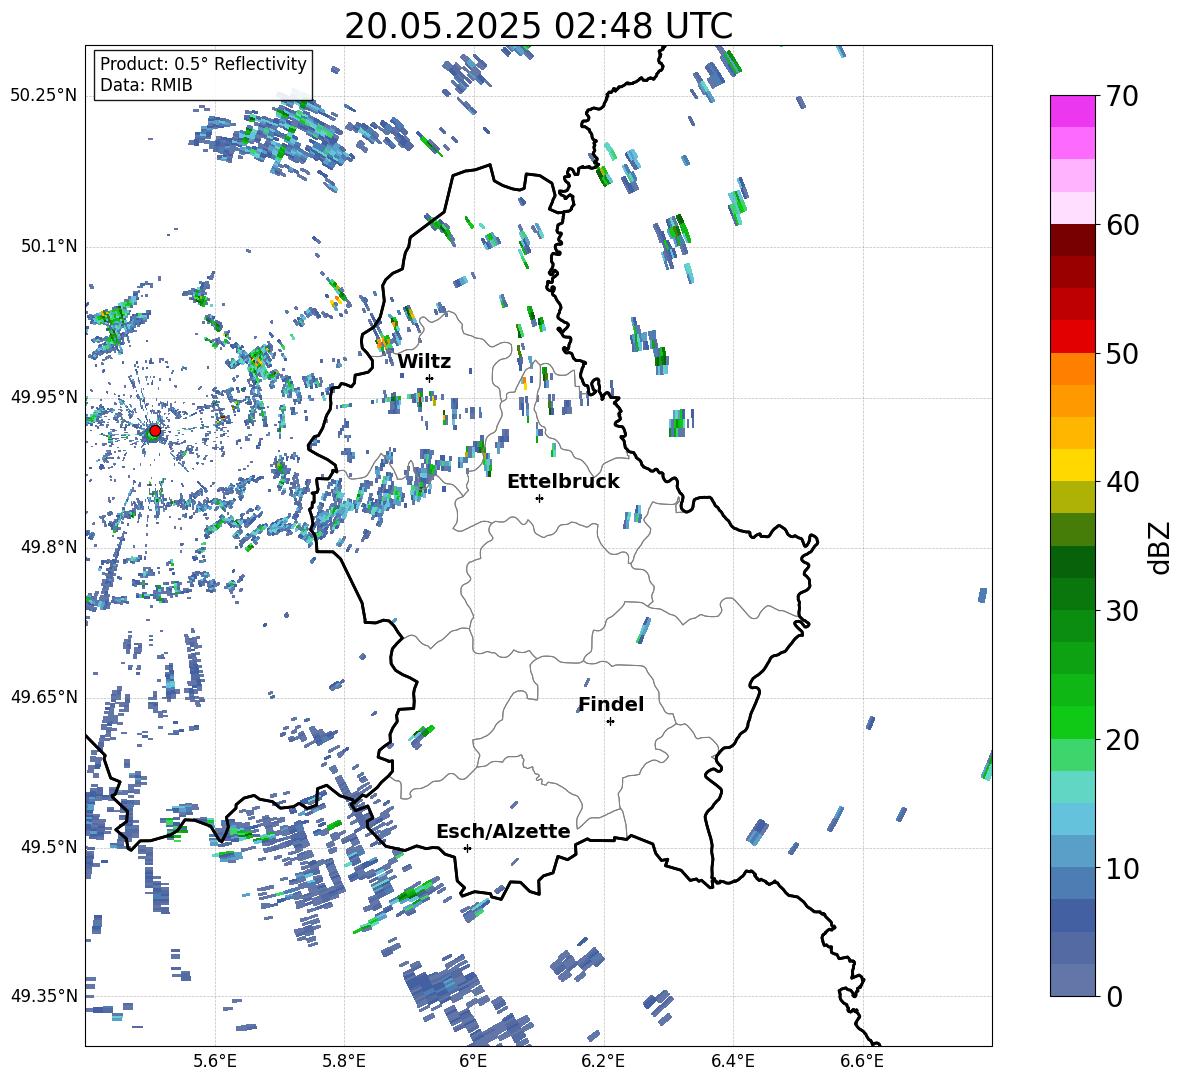Click the Wiltz city label

tap(424, 362)
